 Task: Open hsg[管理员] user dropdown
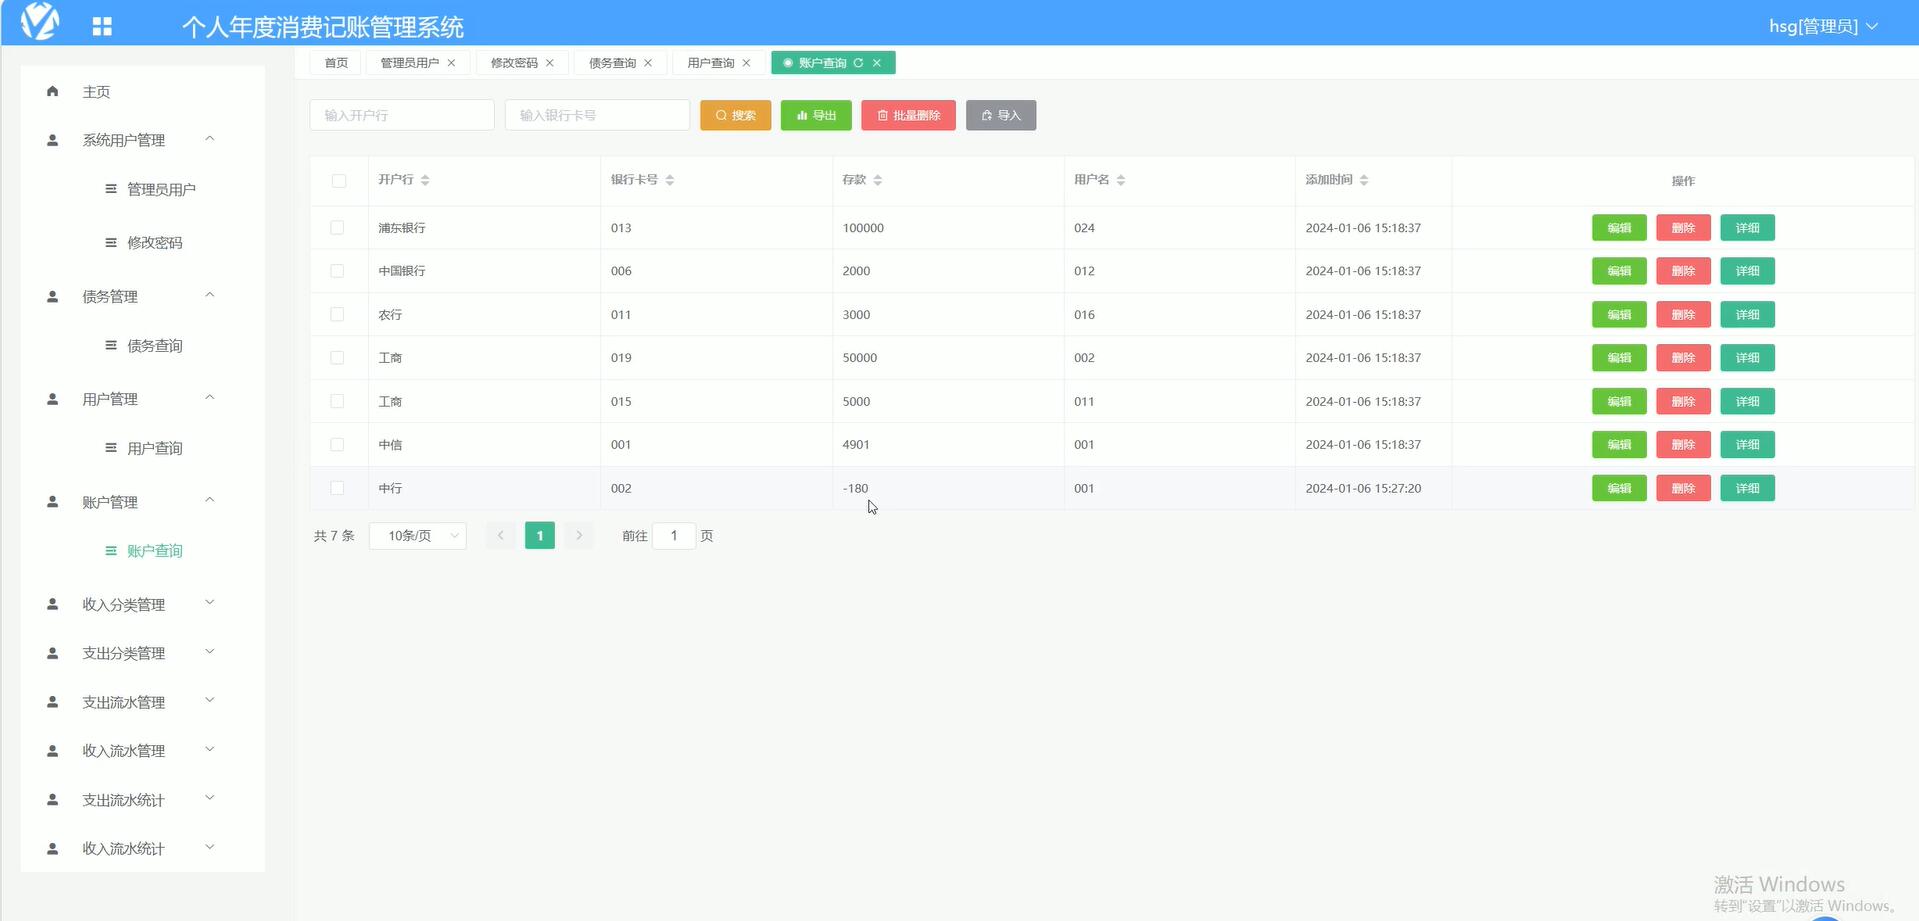click(1822, 26)
